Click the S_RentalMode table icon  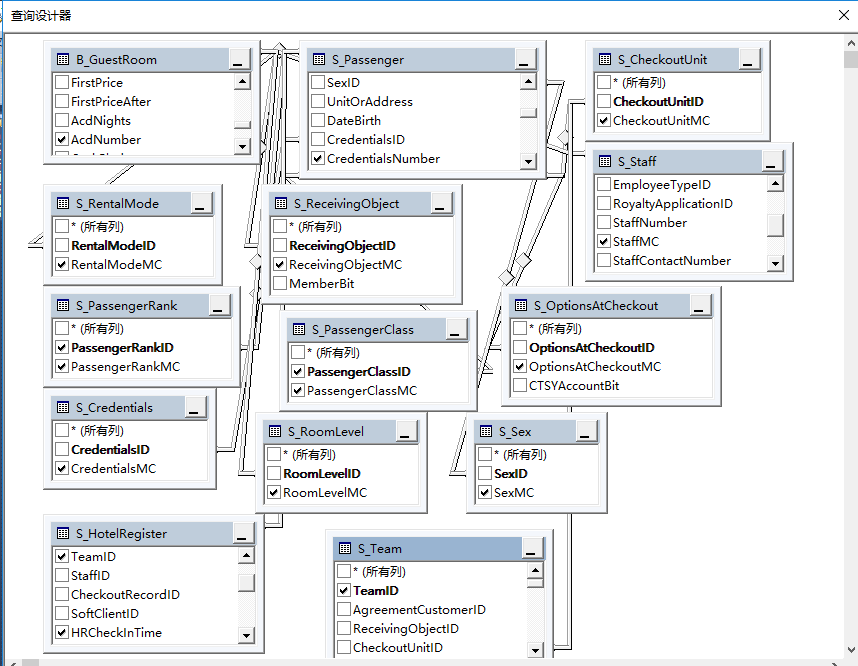(x=63, y=204)
